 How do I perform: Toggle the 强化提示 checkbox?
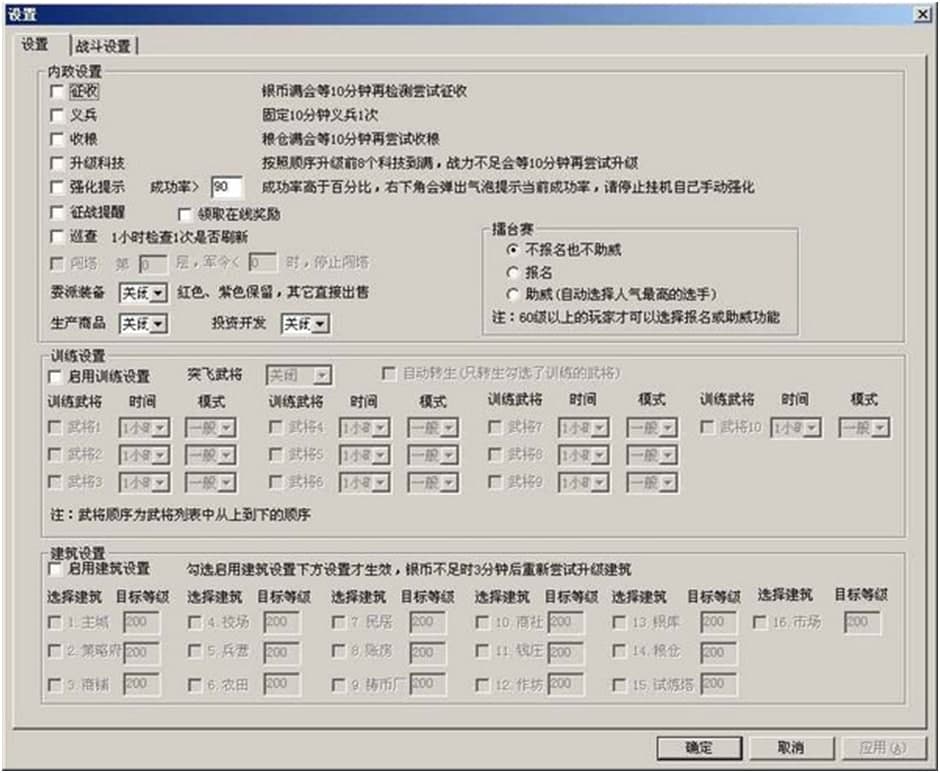pos(57,187)
